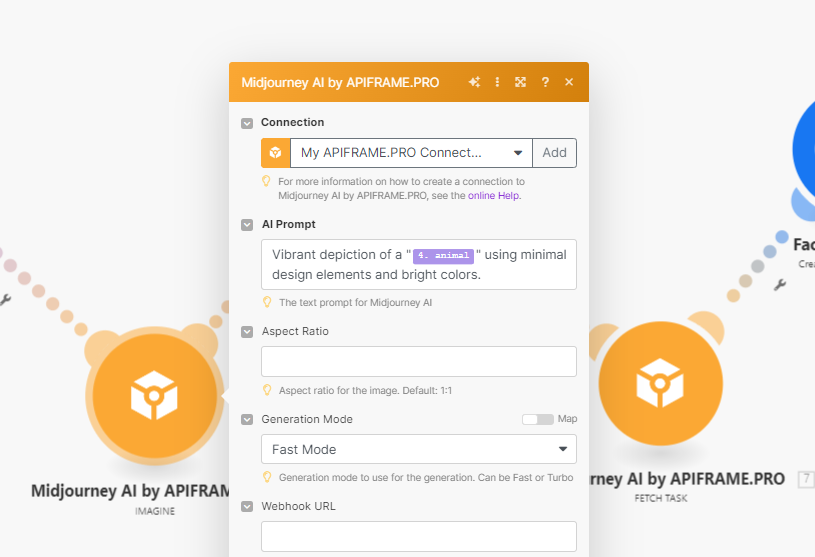The height and width of the screenshot is (557, 815).
Task: Collapse the AI Prompt section
Action: tap(247, 225)
